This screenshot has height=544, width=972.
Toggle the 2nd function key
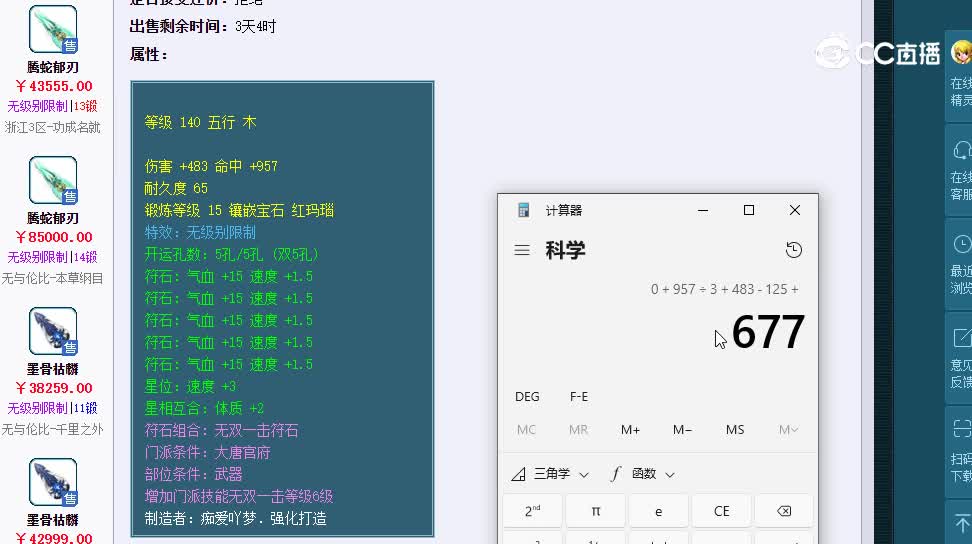(532, 511)
